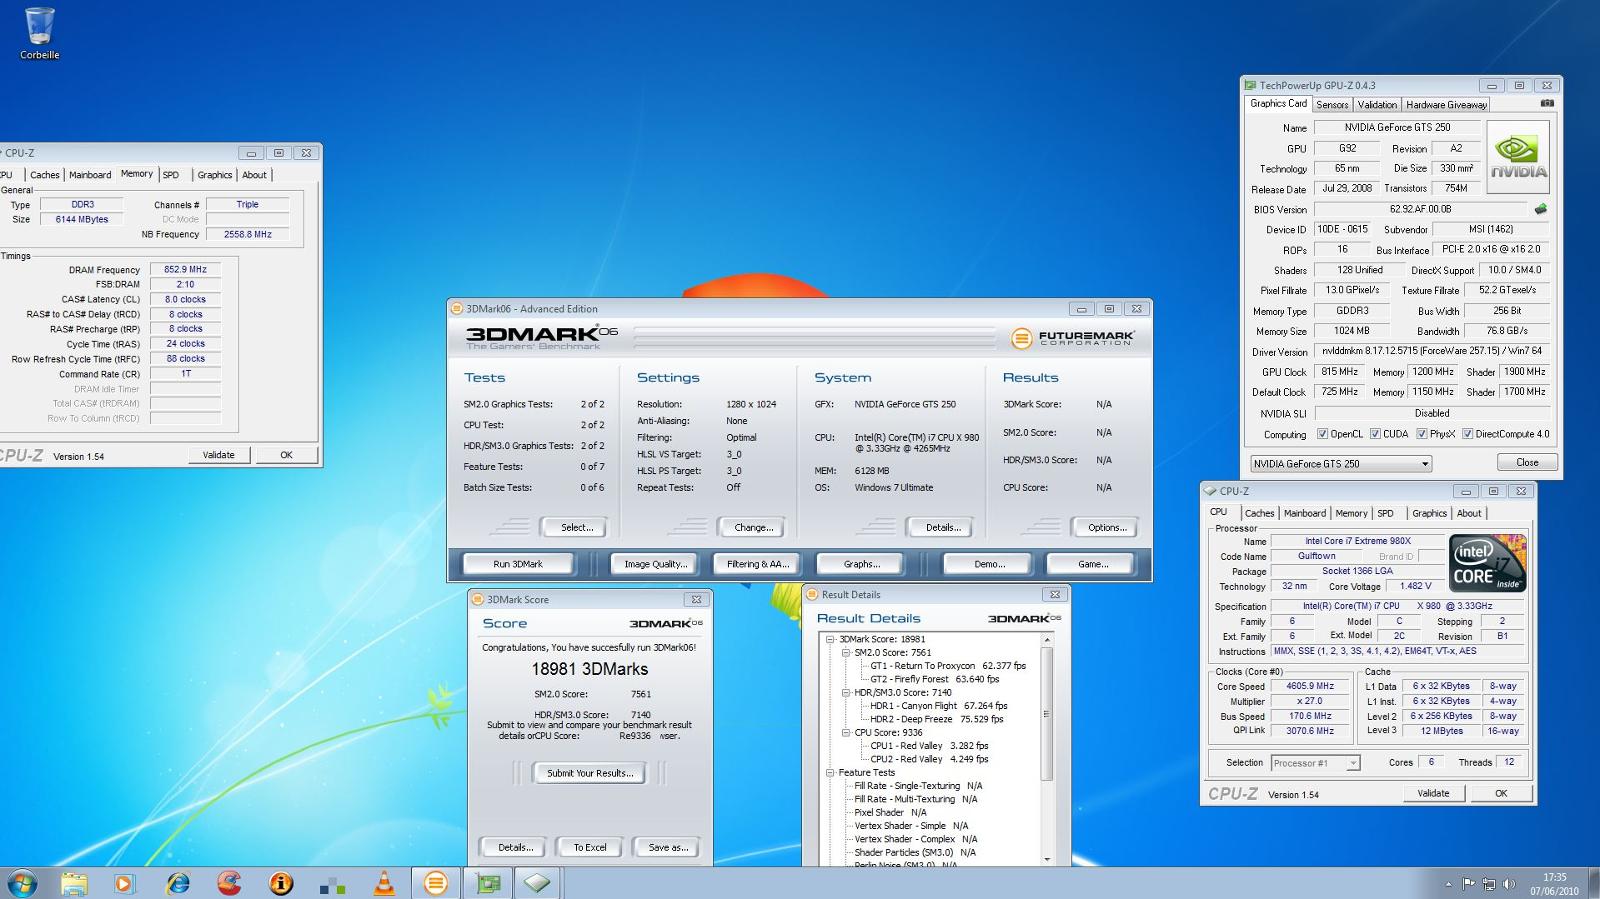
Task: Click the Result Details scroll down arrow
Action: (1047, 859)
